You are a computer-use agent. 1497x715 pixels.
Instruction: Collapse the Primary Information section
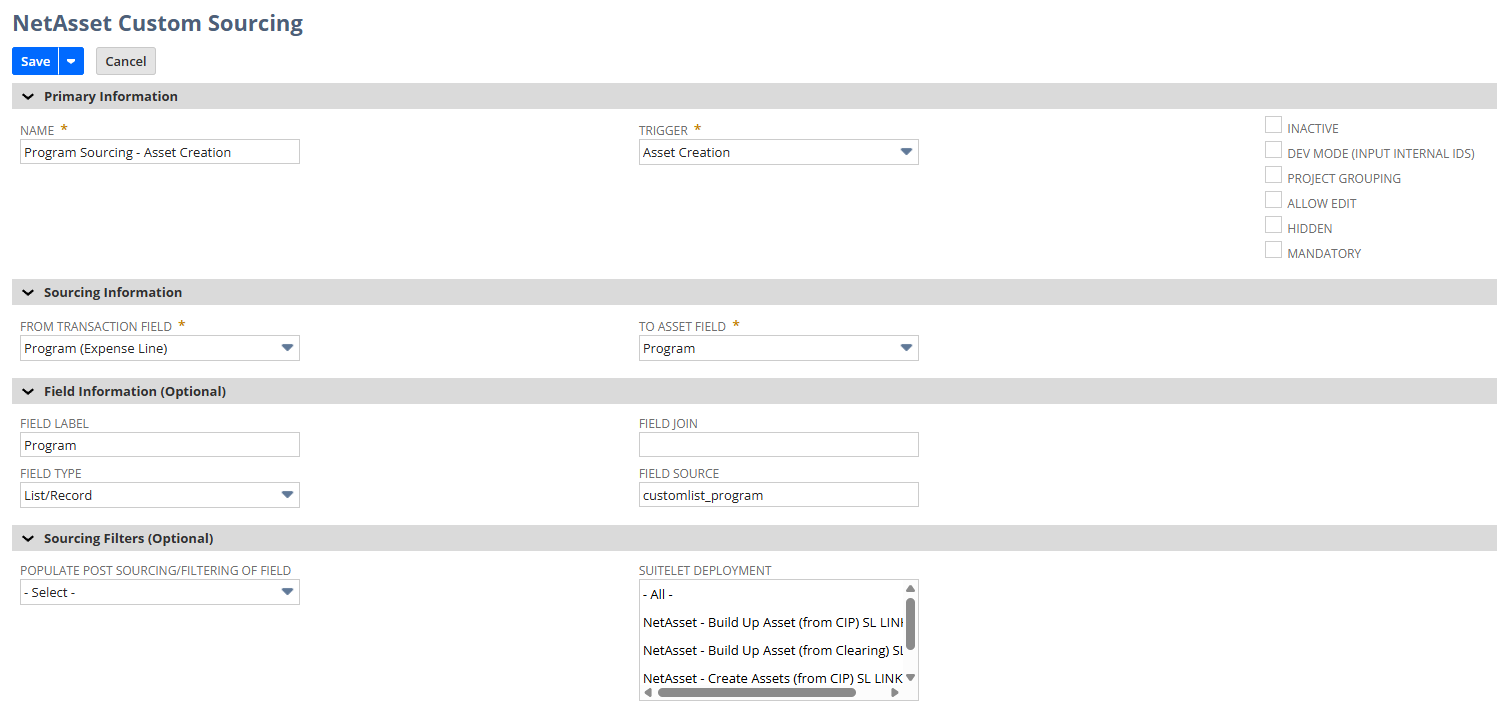tap(28, 97)
